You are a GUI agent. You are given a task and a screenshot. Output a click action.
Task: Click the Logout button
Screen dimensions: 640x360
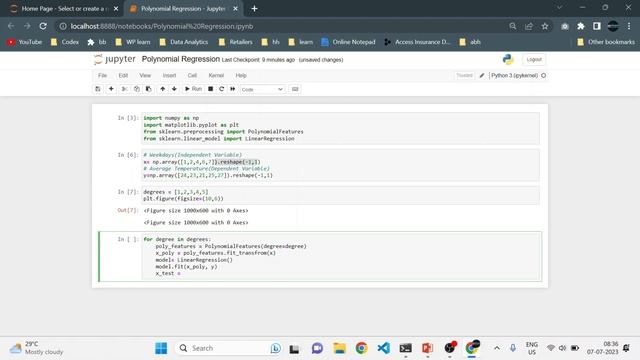pyautogui.click(x=534, y=60)
